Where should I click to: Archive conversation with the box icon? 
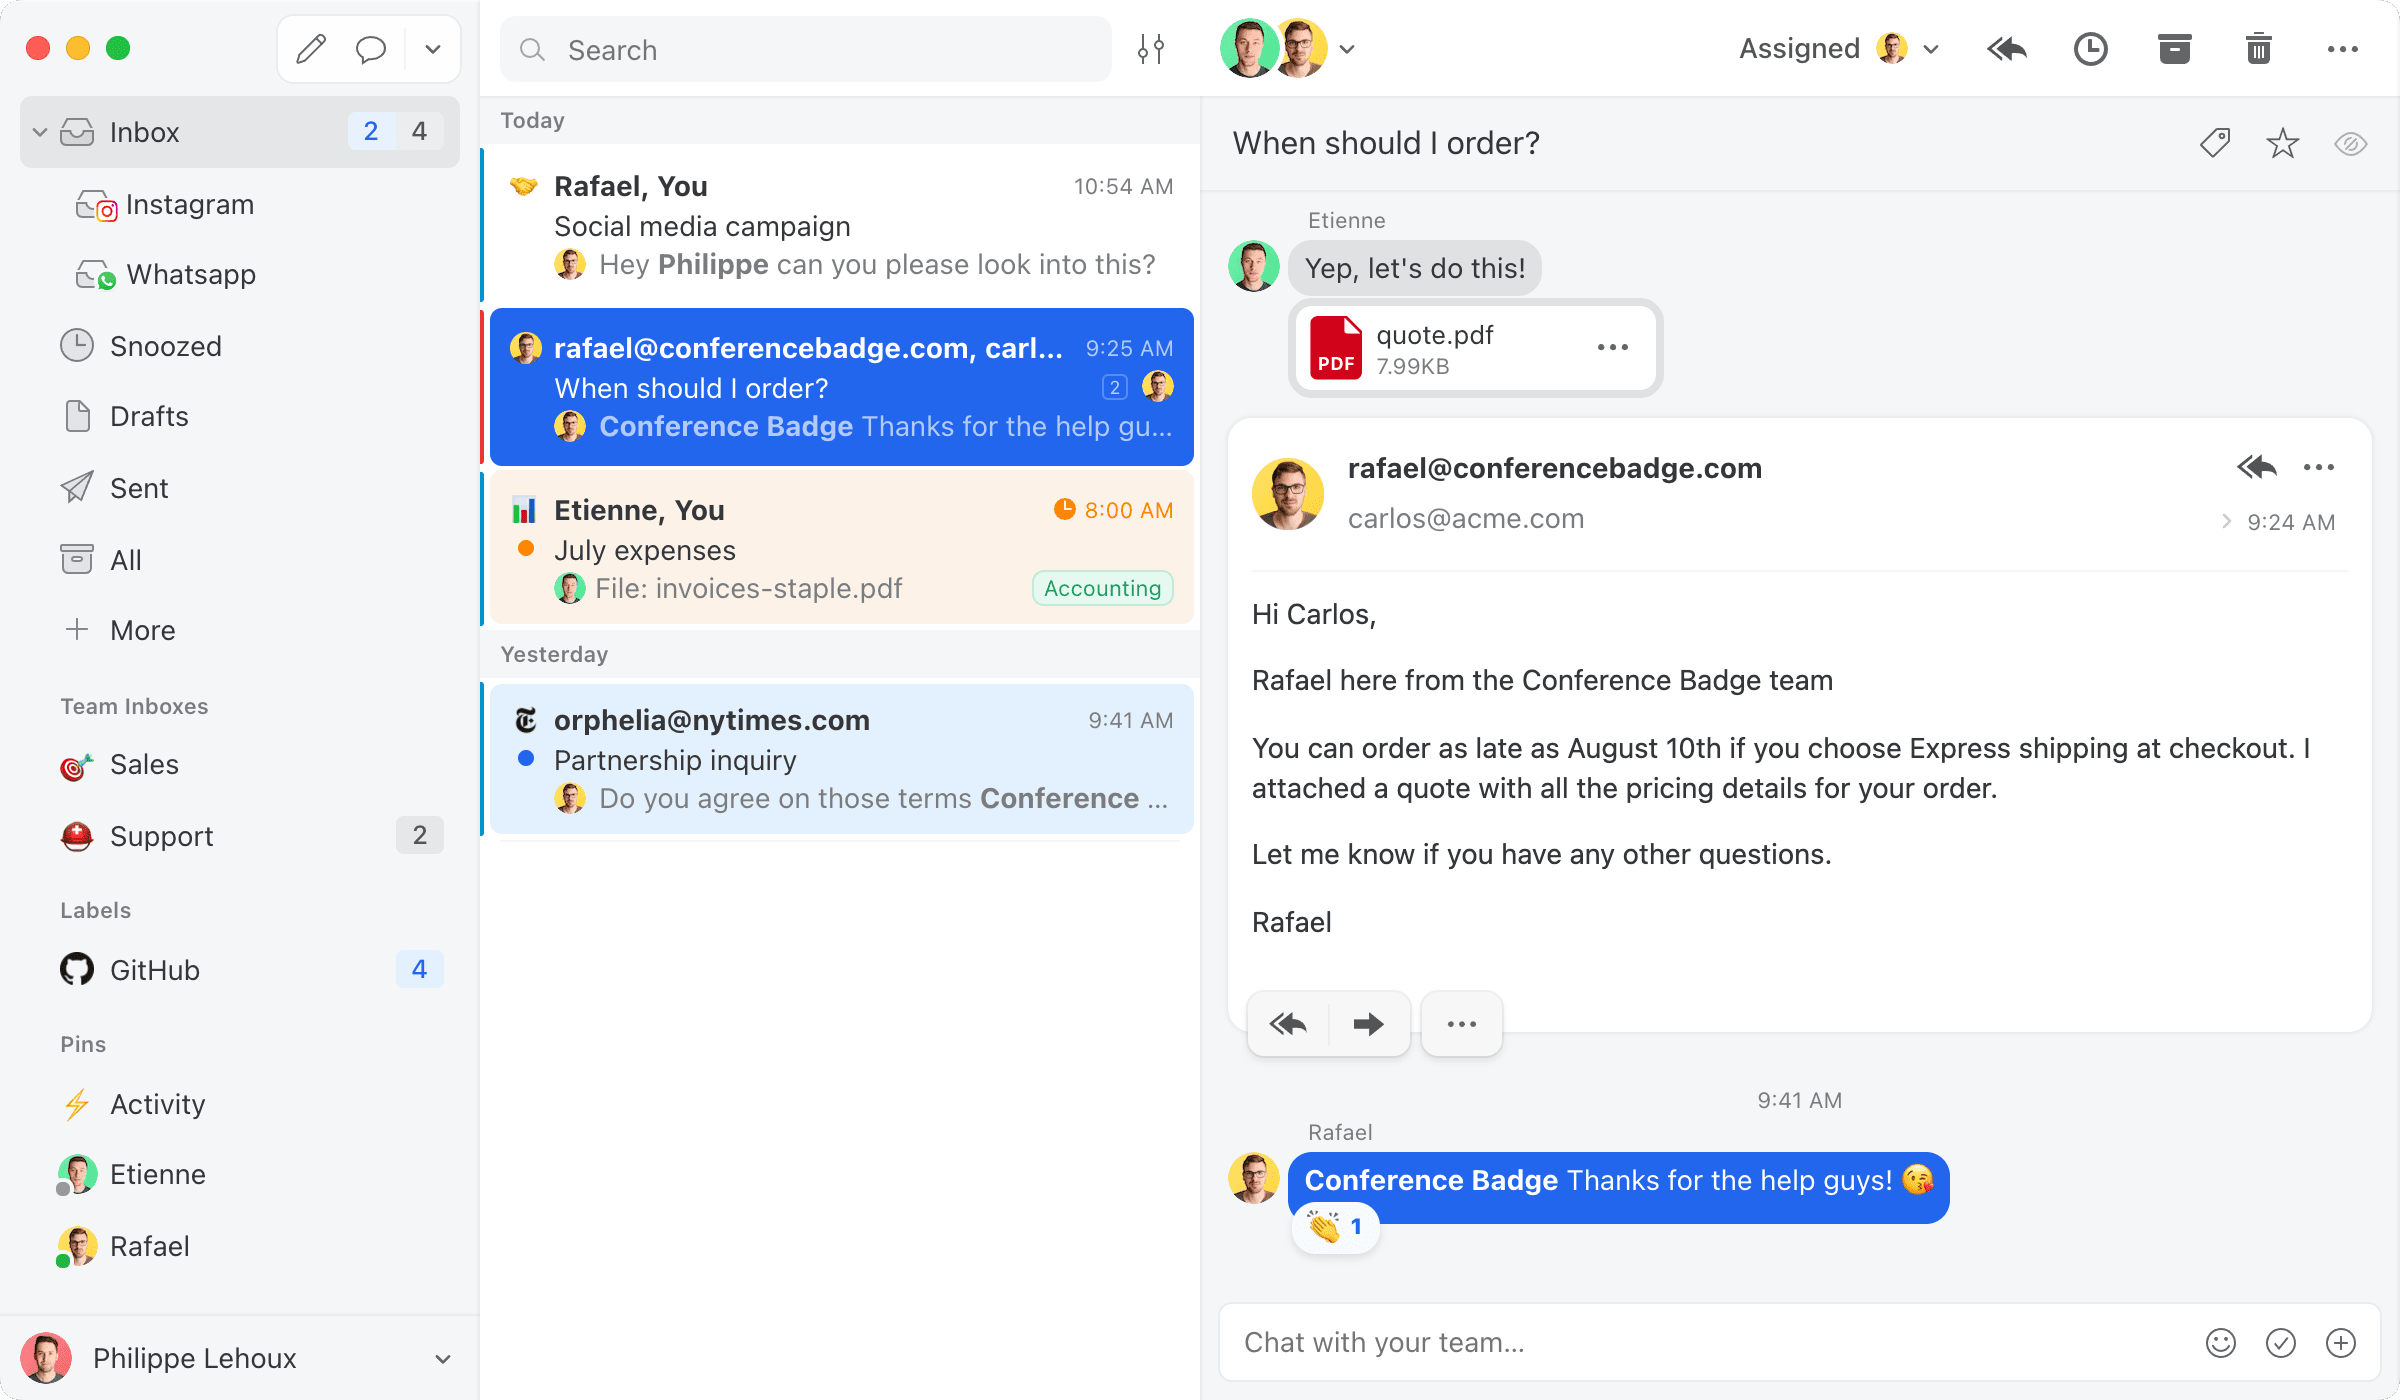2174,49
